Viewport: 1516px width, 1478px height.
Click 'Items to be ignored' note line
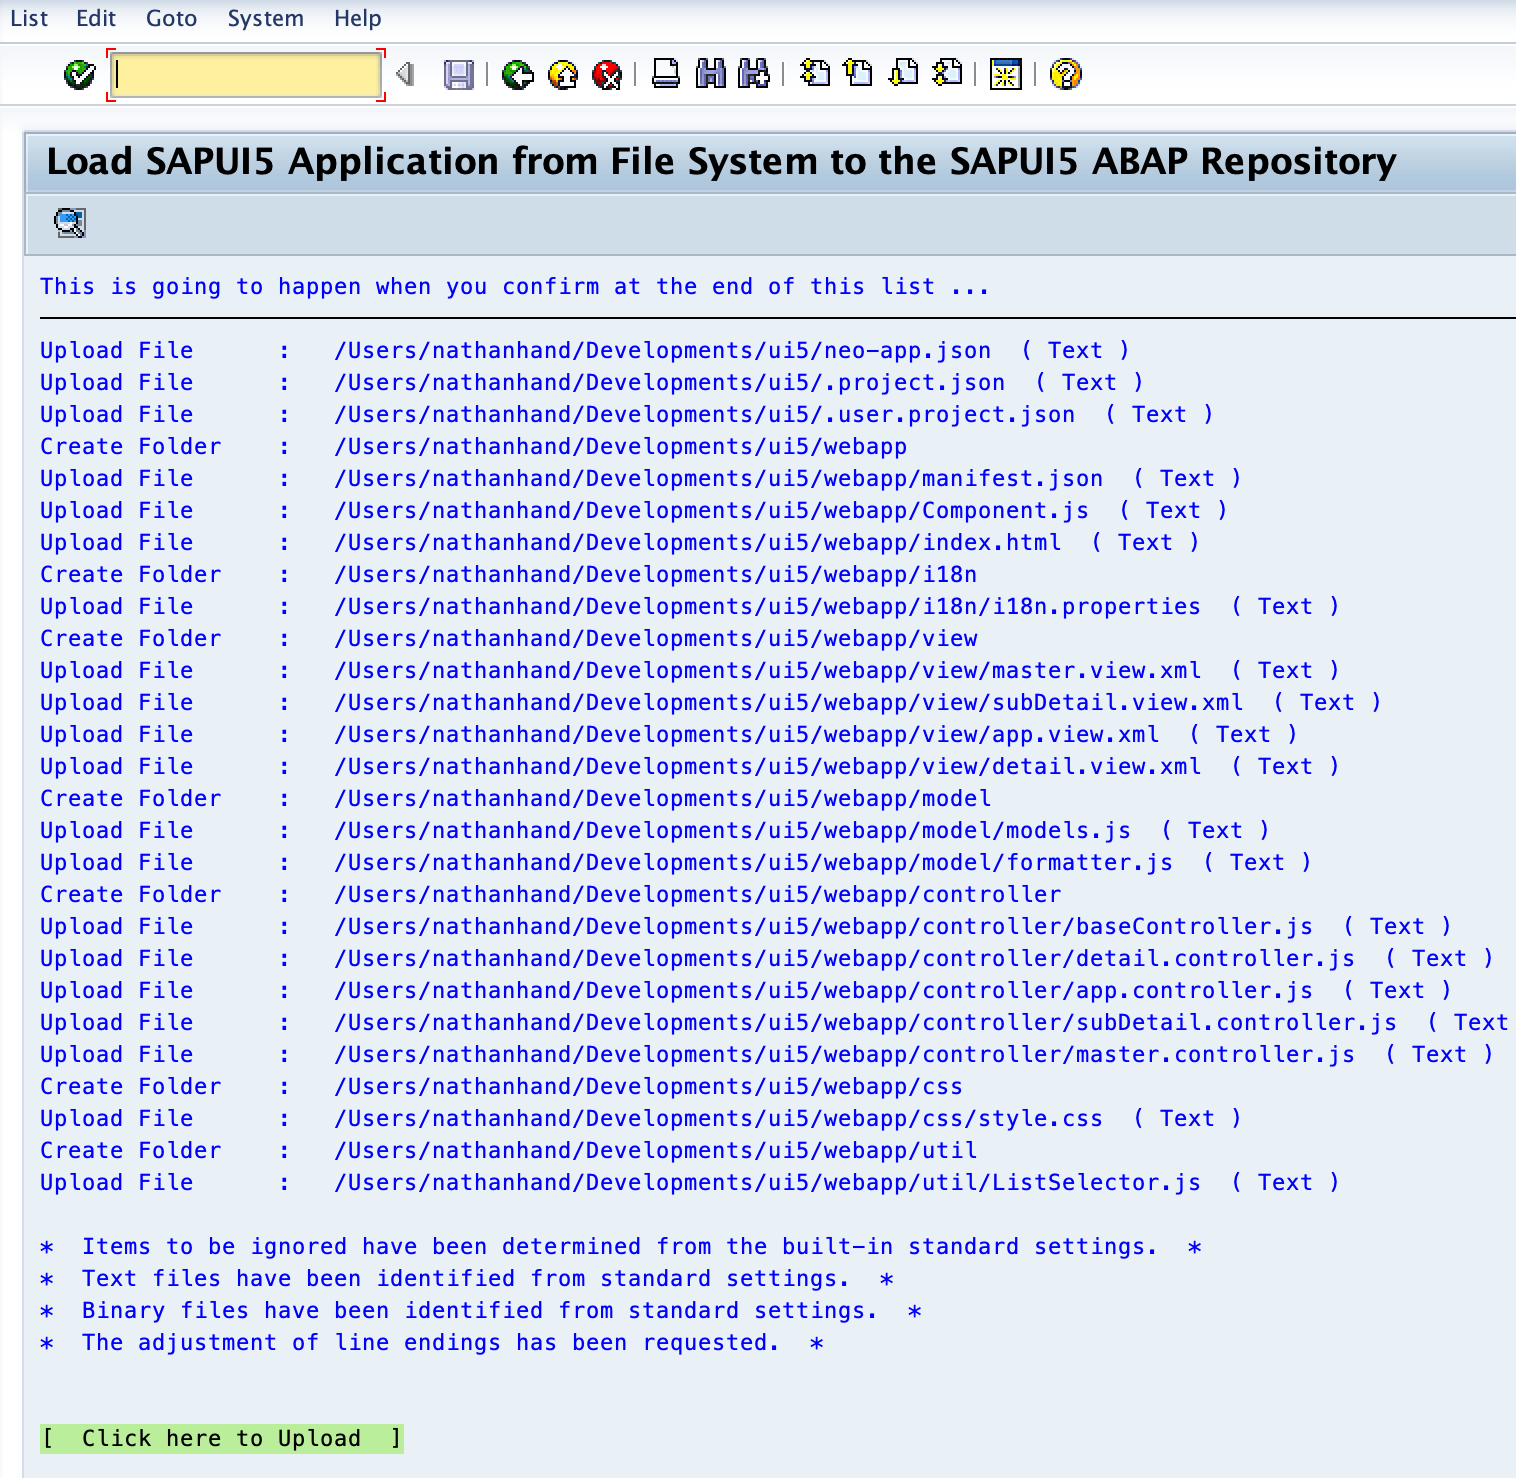(x=621, y=1246)
